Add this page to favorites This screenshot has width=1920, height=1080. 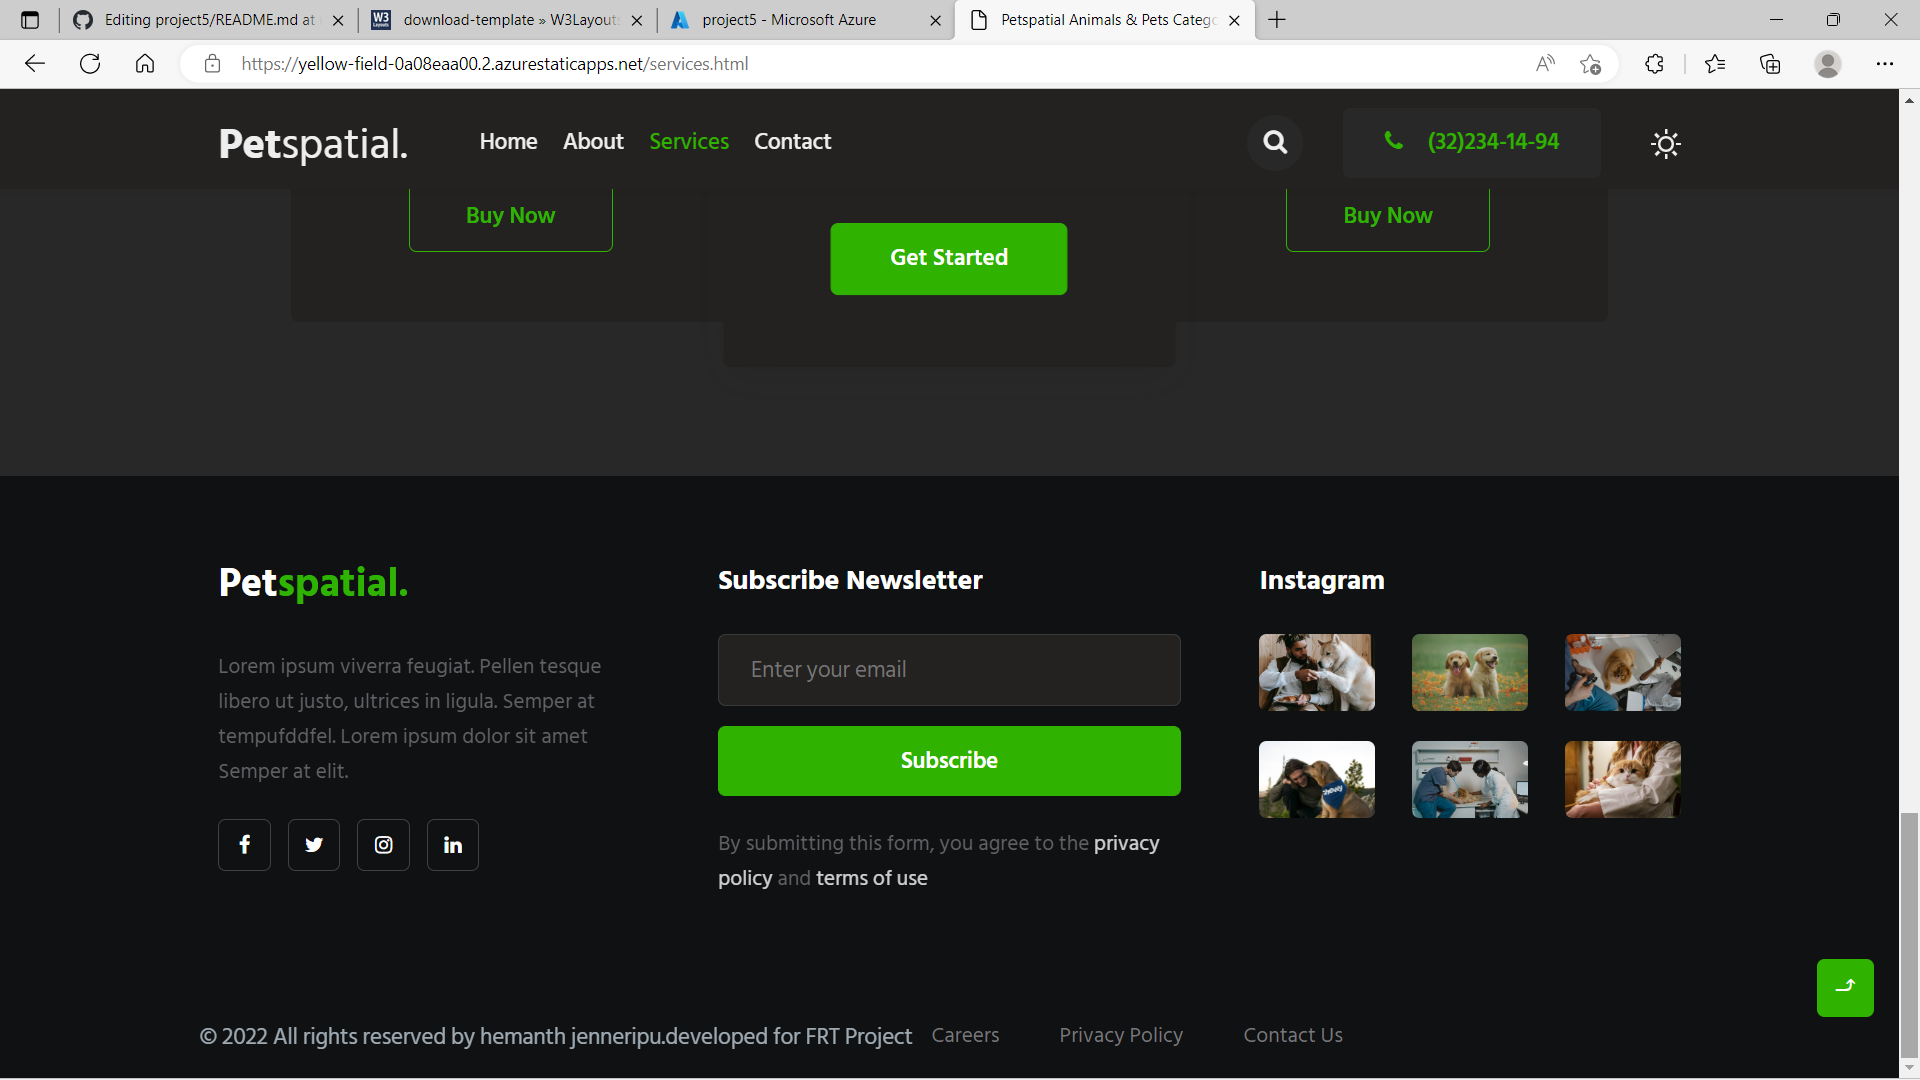pyautogui.click(x=1591, y=64)
